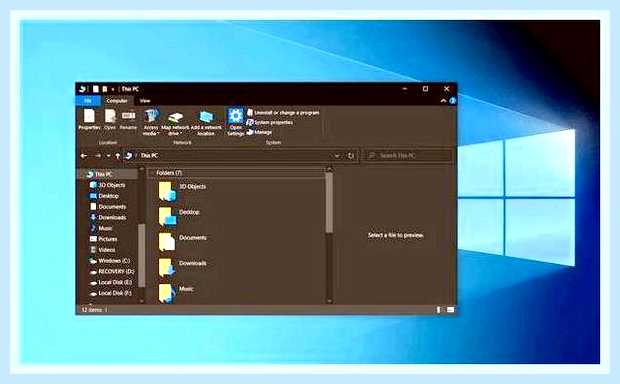Choose Add a network location
The image size is (620, 384).
click(206, 123)
